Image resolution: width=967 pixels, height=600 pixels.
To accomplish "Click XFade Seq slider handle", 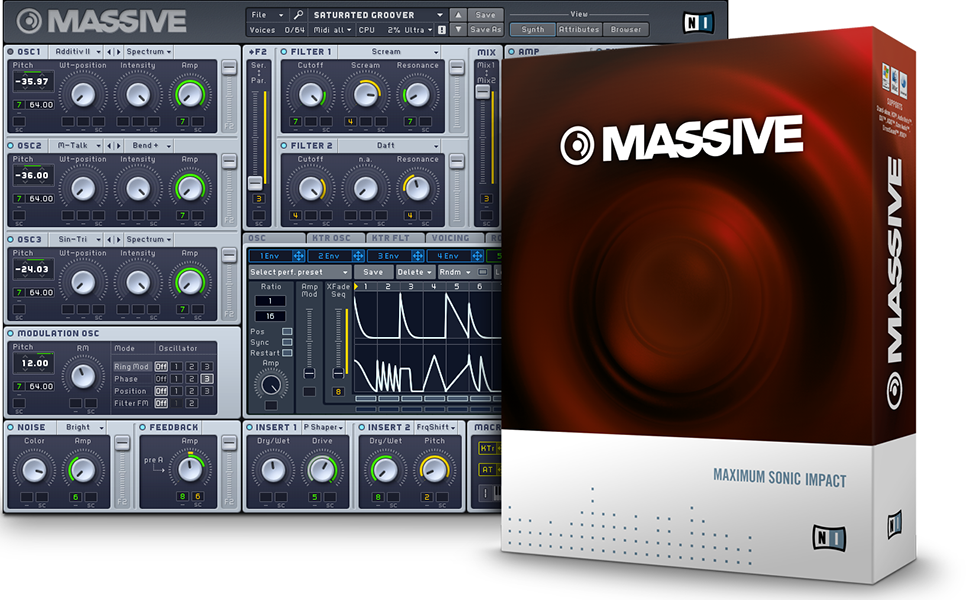I will tap(338, 373).
